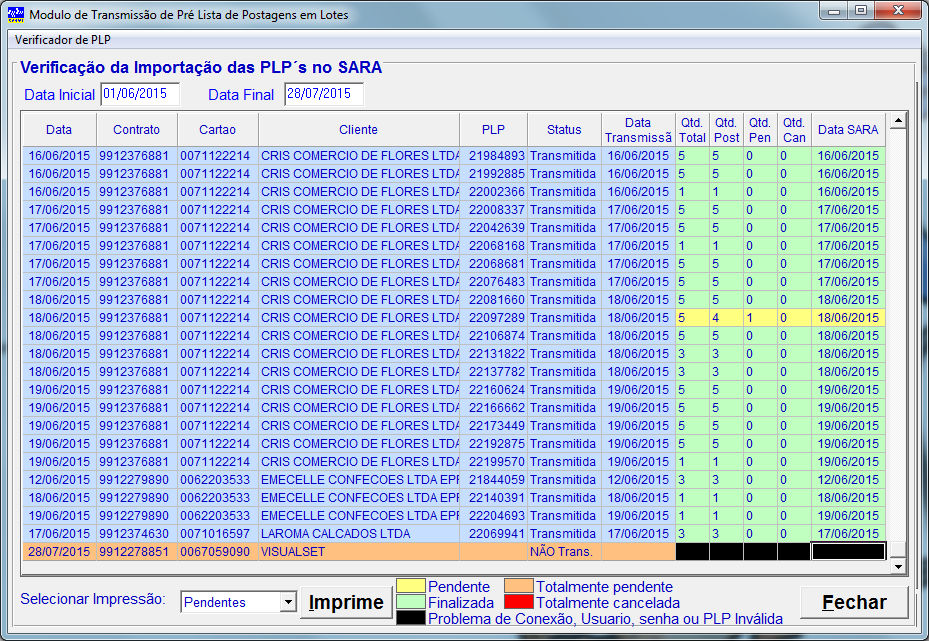Select PLP number 22131822
Screen dimensions: 929x641
click(496, 354)
